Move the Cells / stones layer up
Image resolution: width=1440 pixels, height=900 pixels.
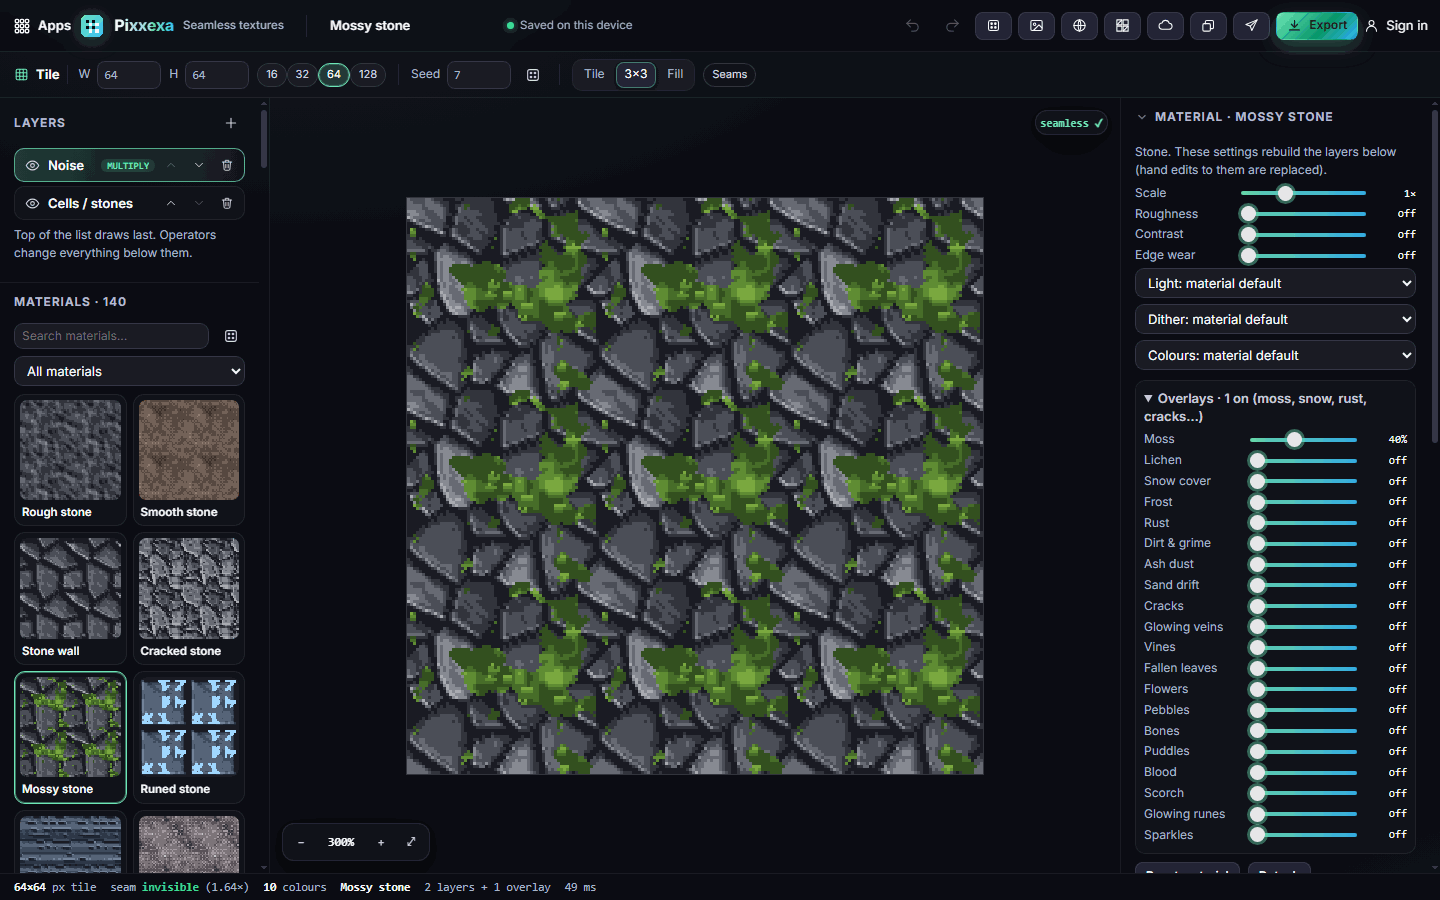(171, 204)
